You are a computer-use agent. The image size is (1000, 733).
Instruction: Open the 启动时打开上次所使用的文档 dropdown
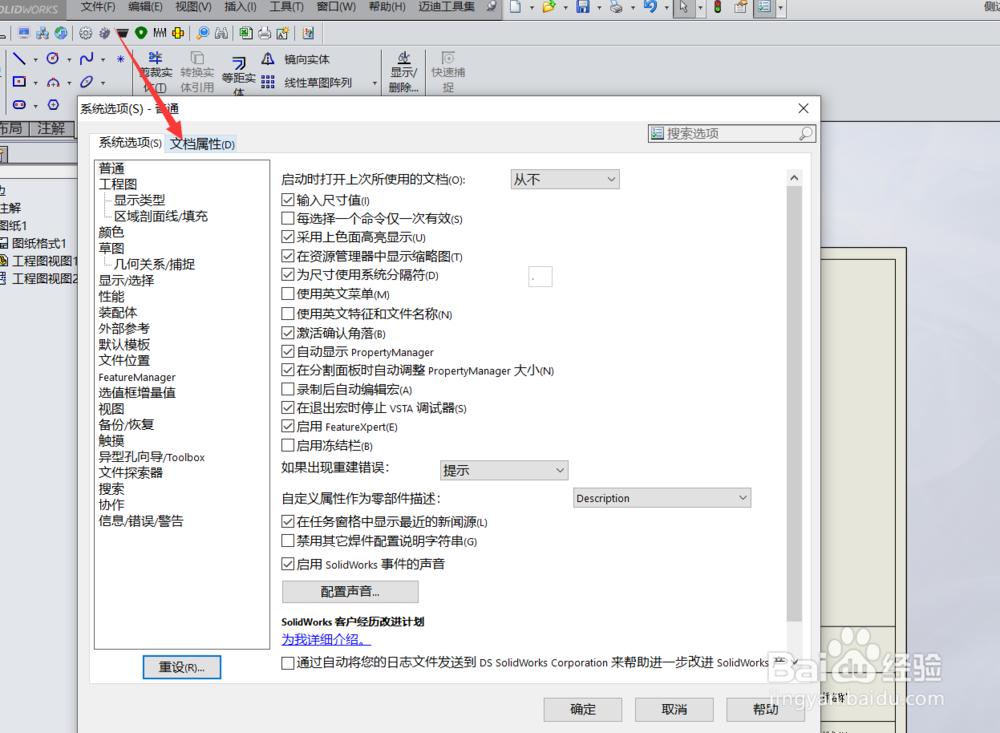coord(565,179)
